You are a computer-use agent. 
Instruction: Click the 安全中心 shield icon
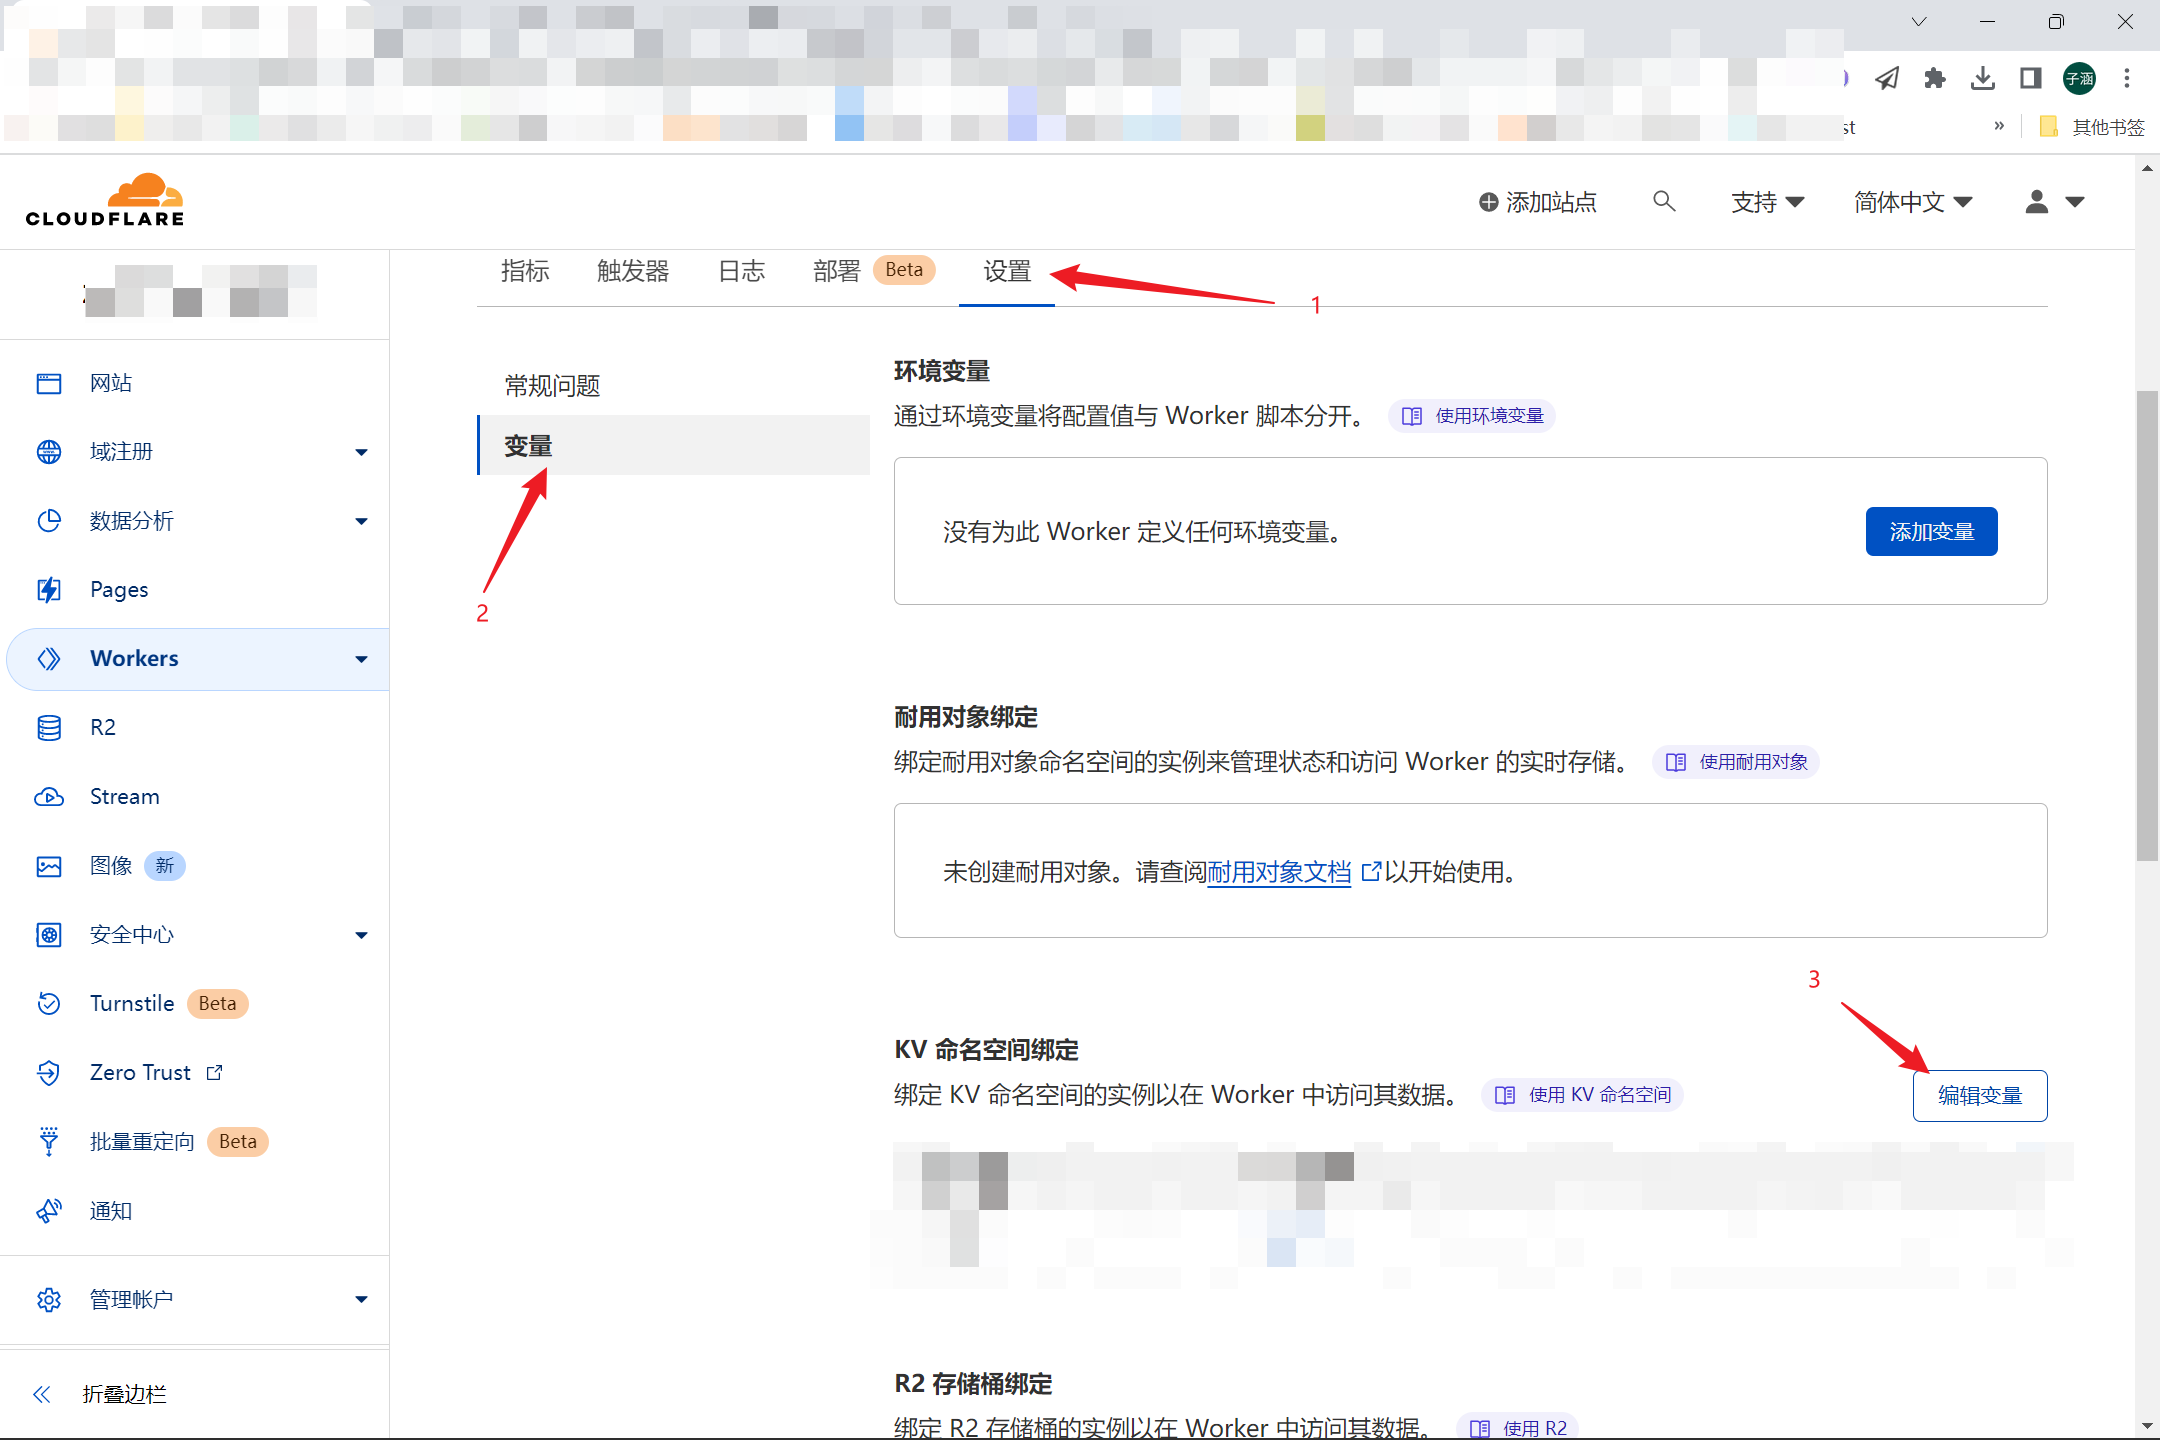click(x=49, y=935)
